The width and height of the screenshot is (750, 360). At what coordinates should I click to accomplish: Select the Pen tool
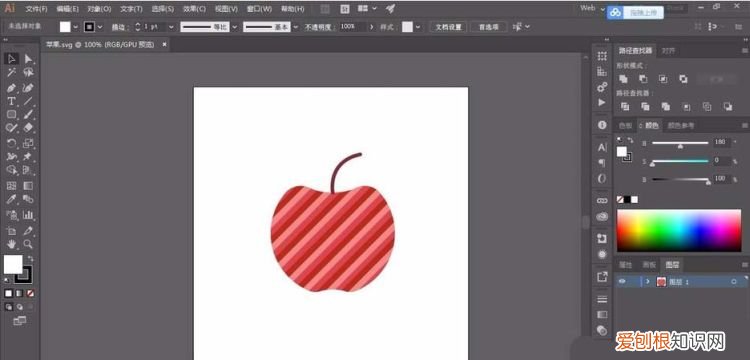[11, 88]
